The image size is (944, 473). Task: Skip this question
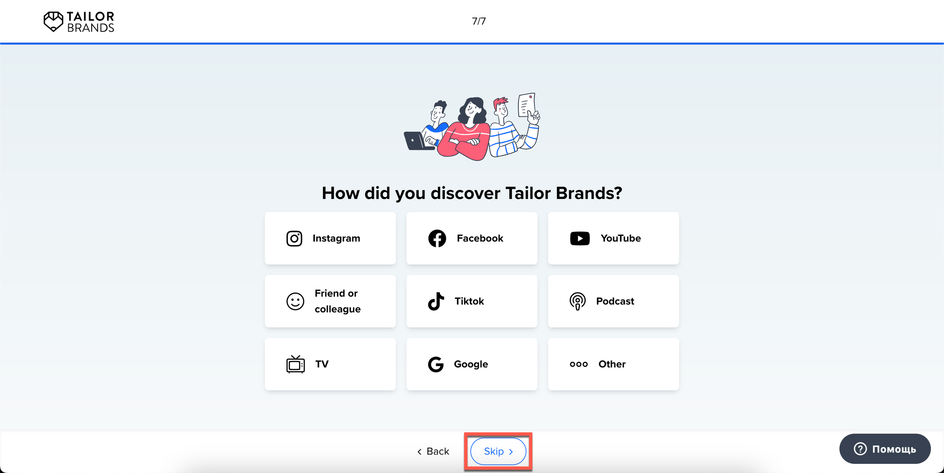tap(498, 451)
